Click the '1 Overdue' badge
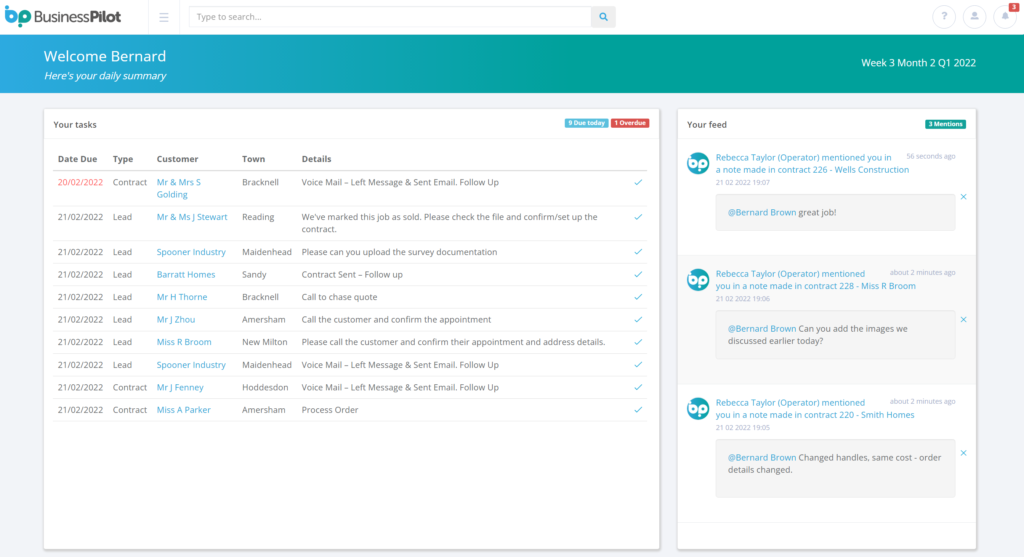The width and height of the screenshot is (1024, 557). (630, 123)
